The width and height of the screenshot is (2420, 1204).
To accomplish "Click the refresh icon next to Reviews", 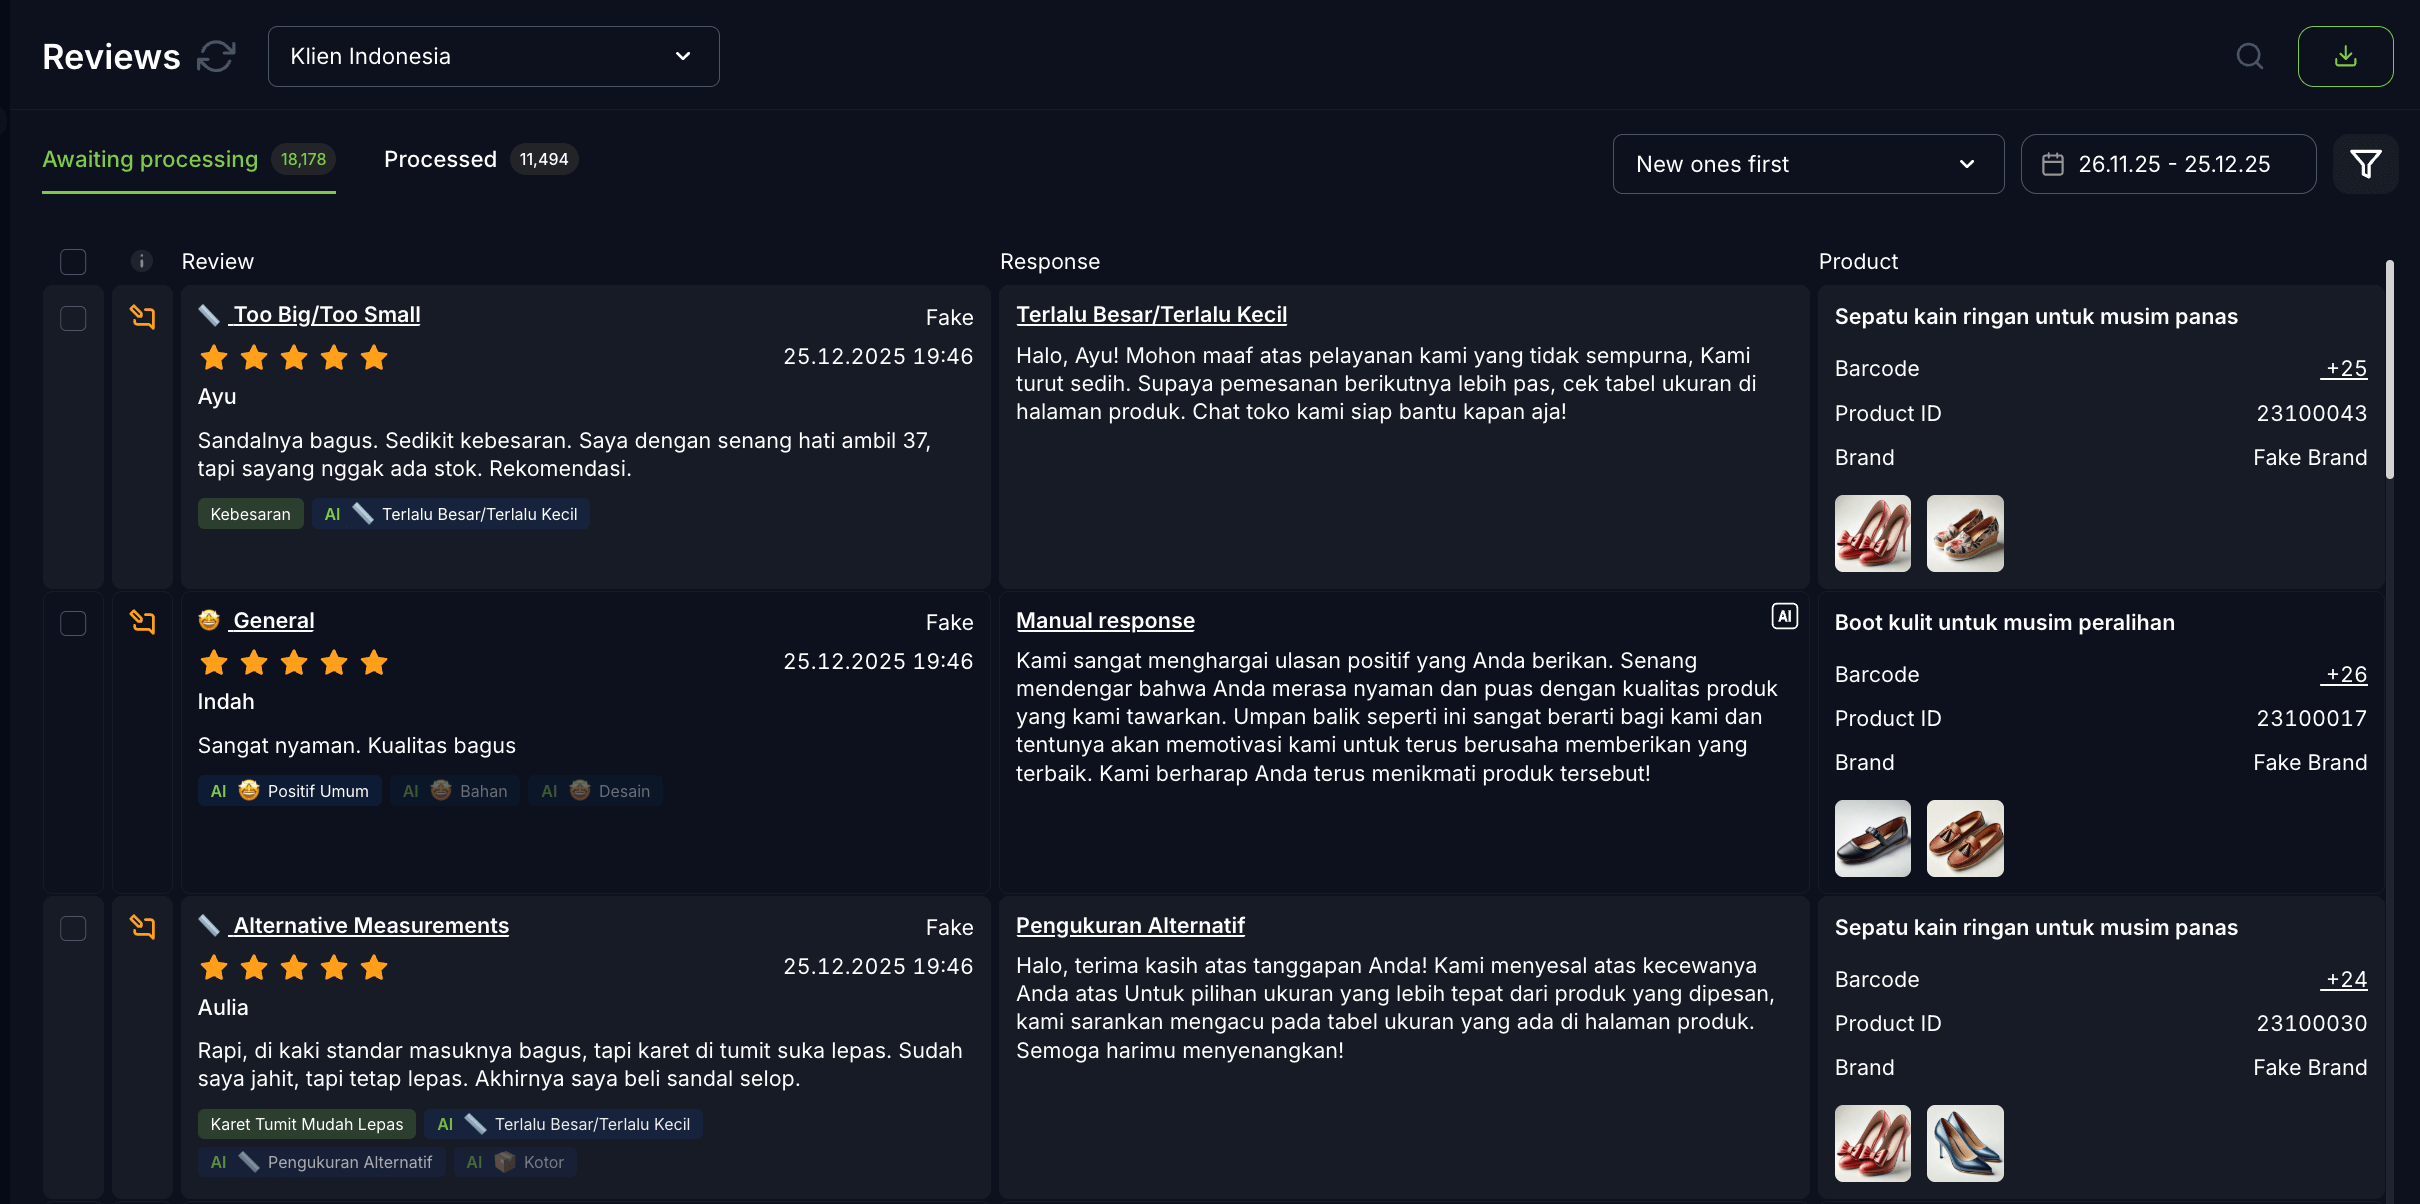I will tap(216, 57).
